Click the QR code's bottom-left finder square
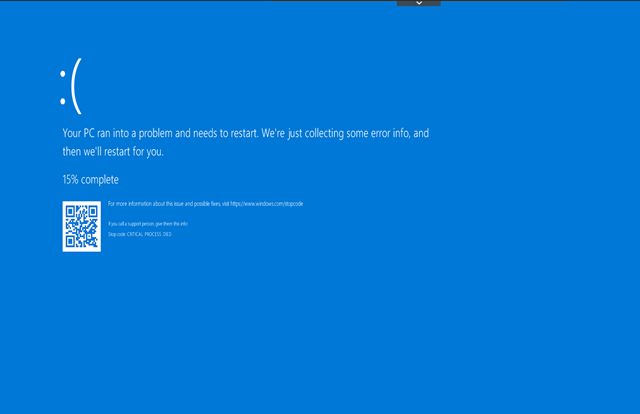 [69, 243]
